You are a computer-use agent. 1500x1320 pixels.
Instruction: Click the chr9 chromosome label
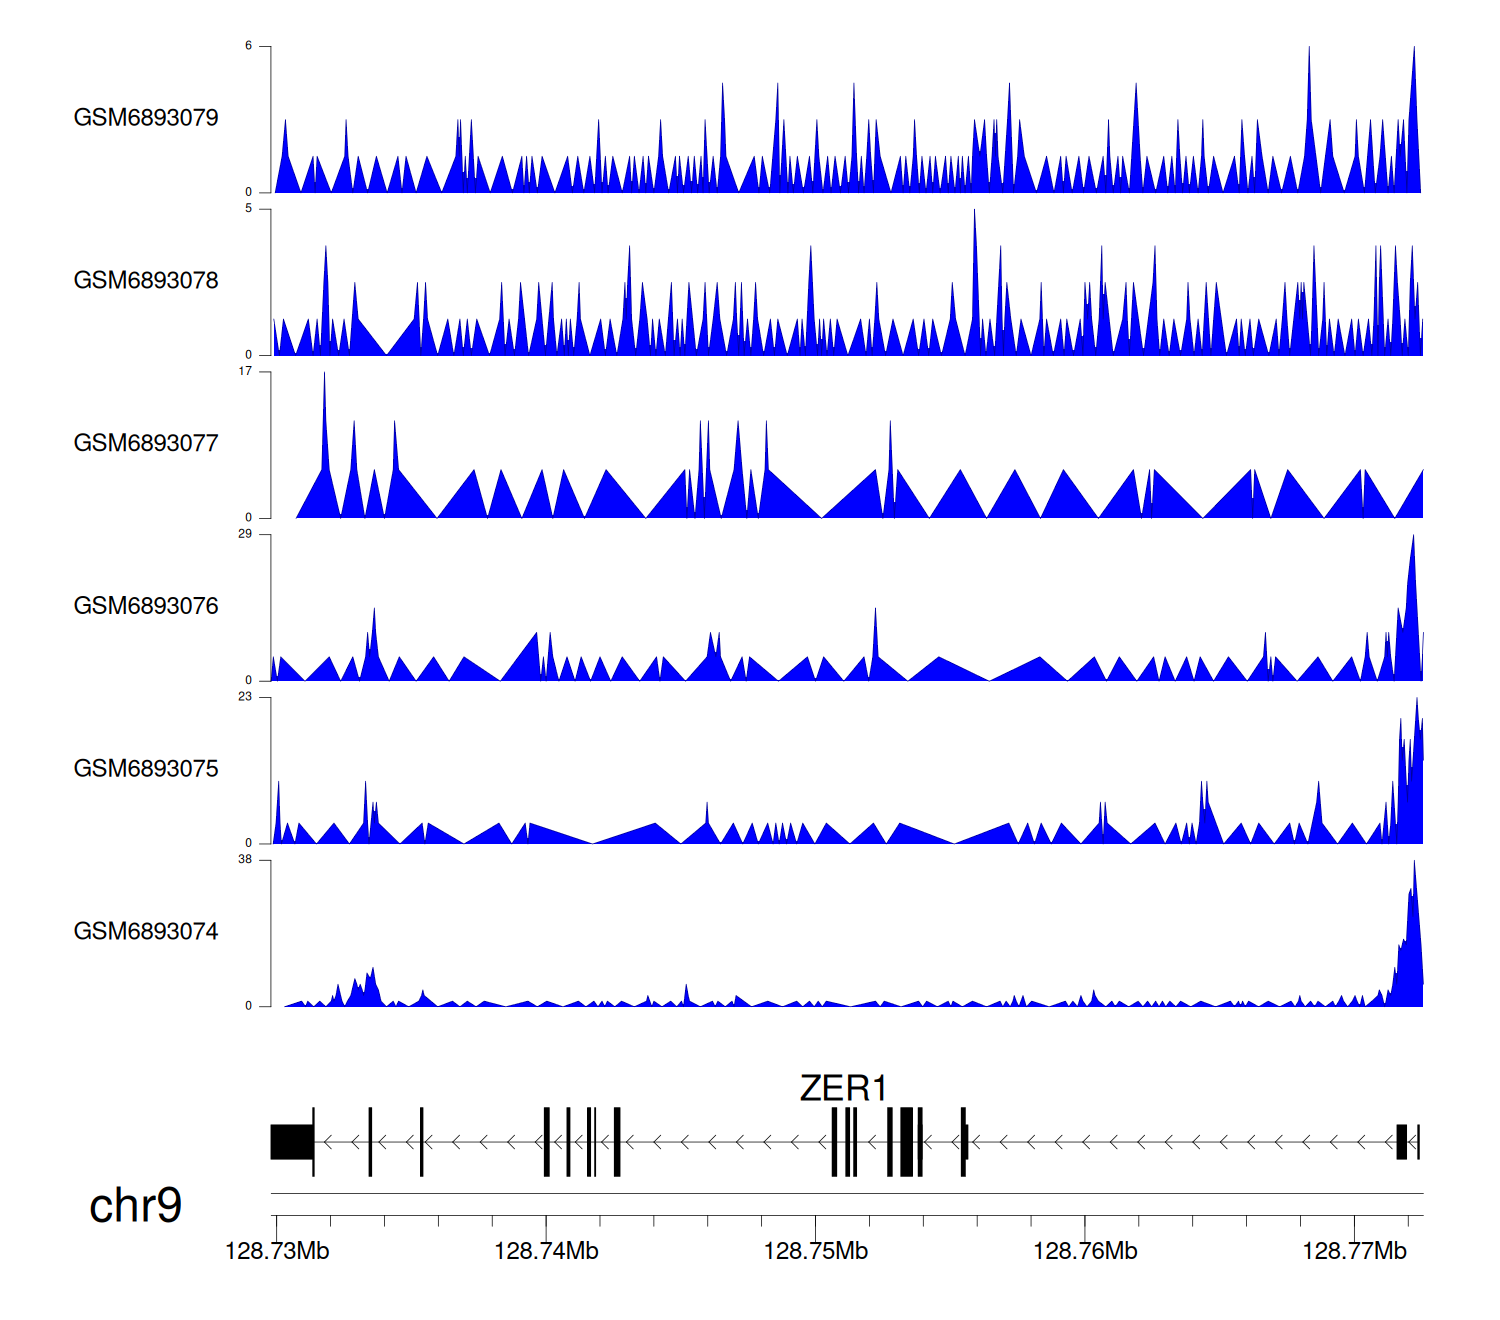tap(135, 1206)
